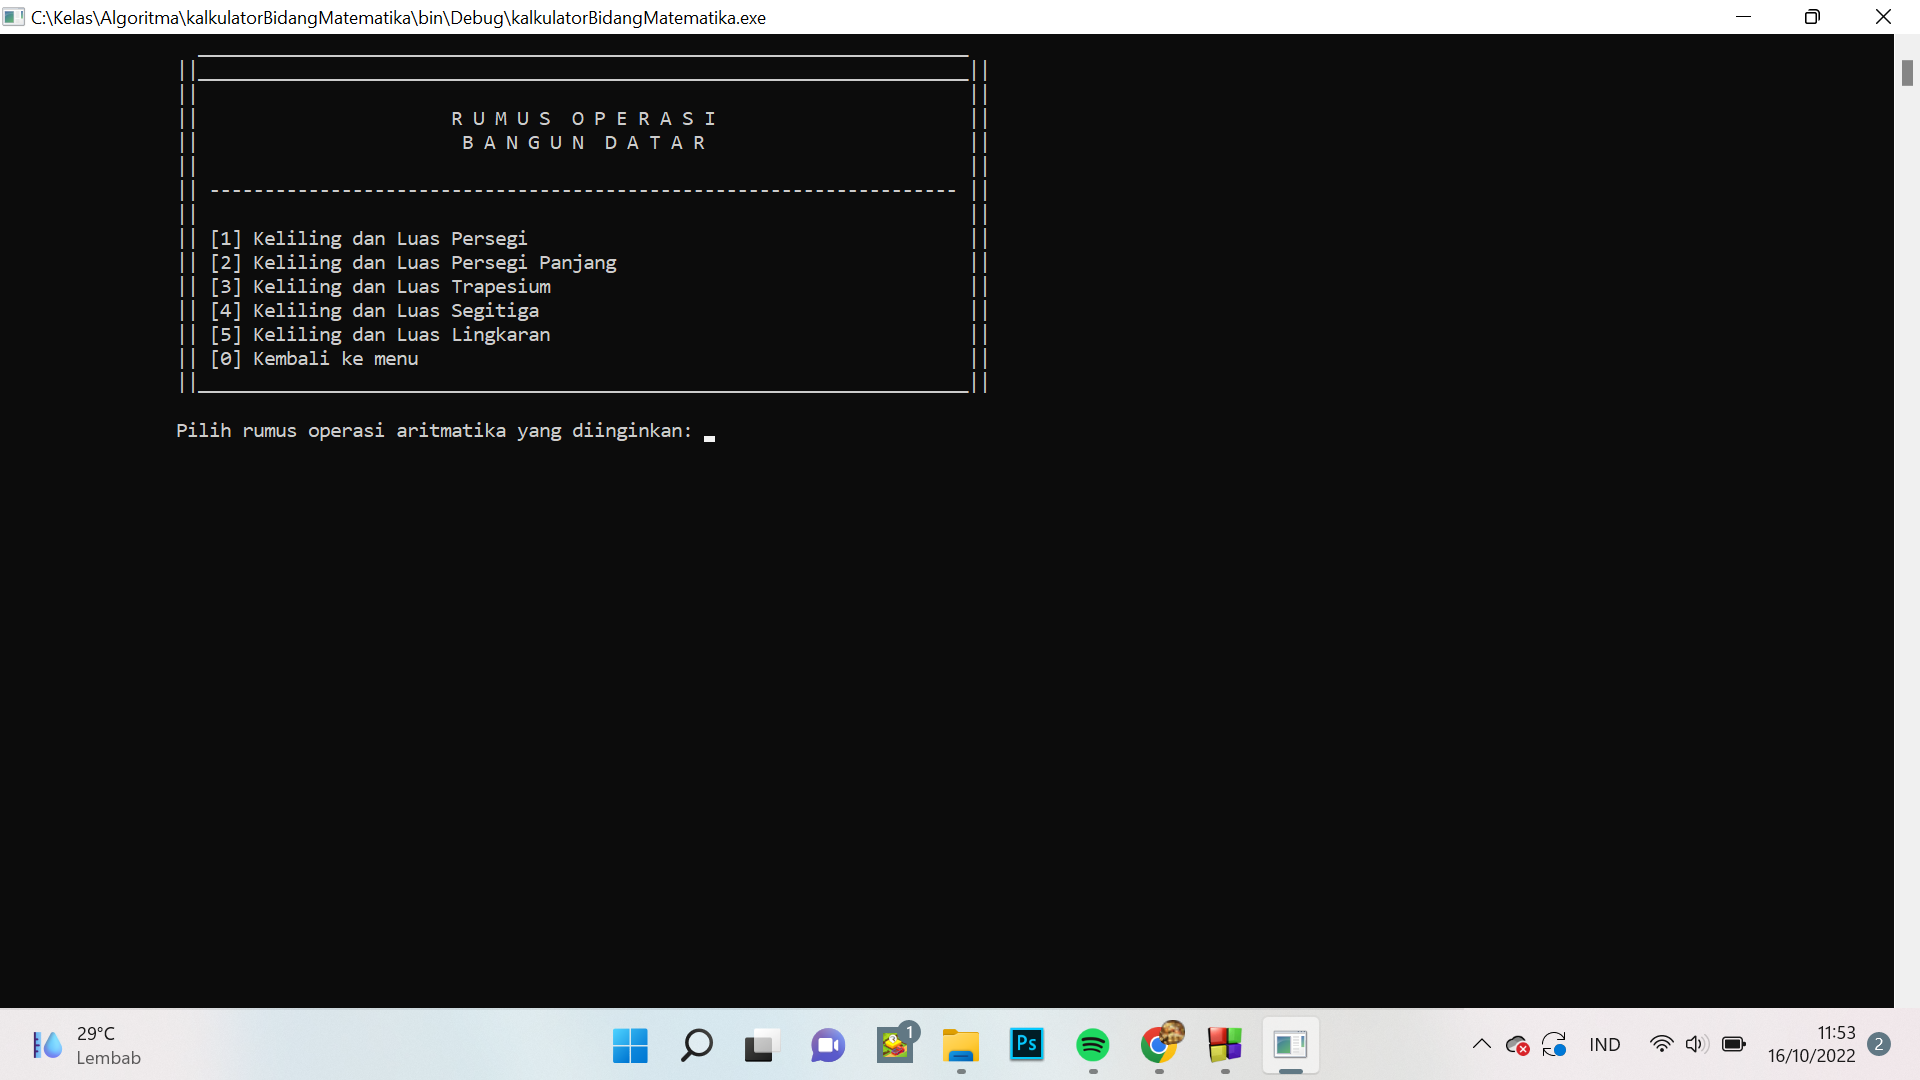Click the speaker volume tray icon
1920x1080 pixels.
[1696, 1045]
